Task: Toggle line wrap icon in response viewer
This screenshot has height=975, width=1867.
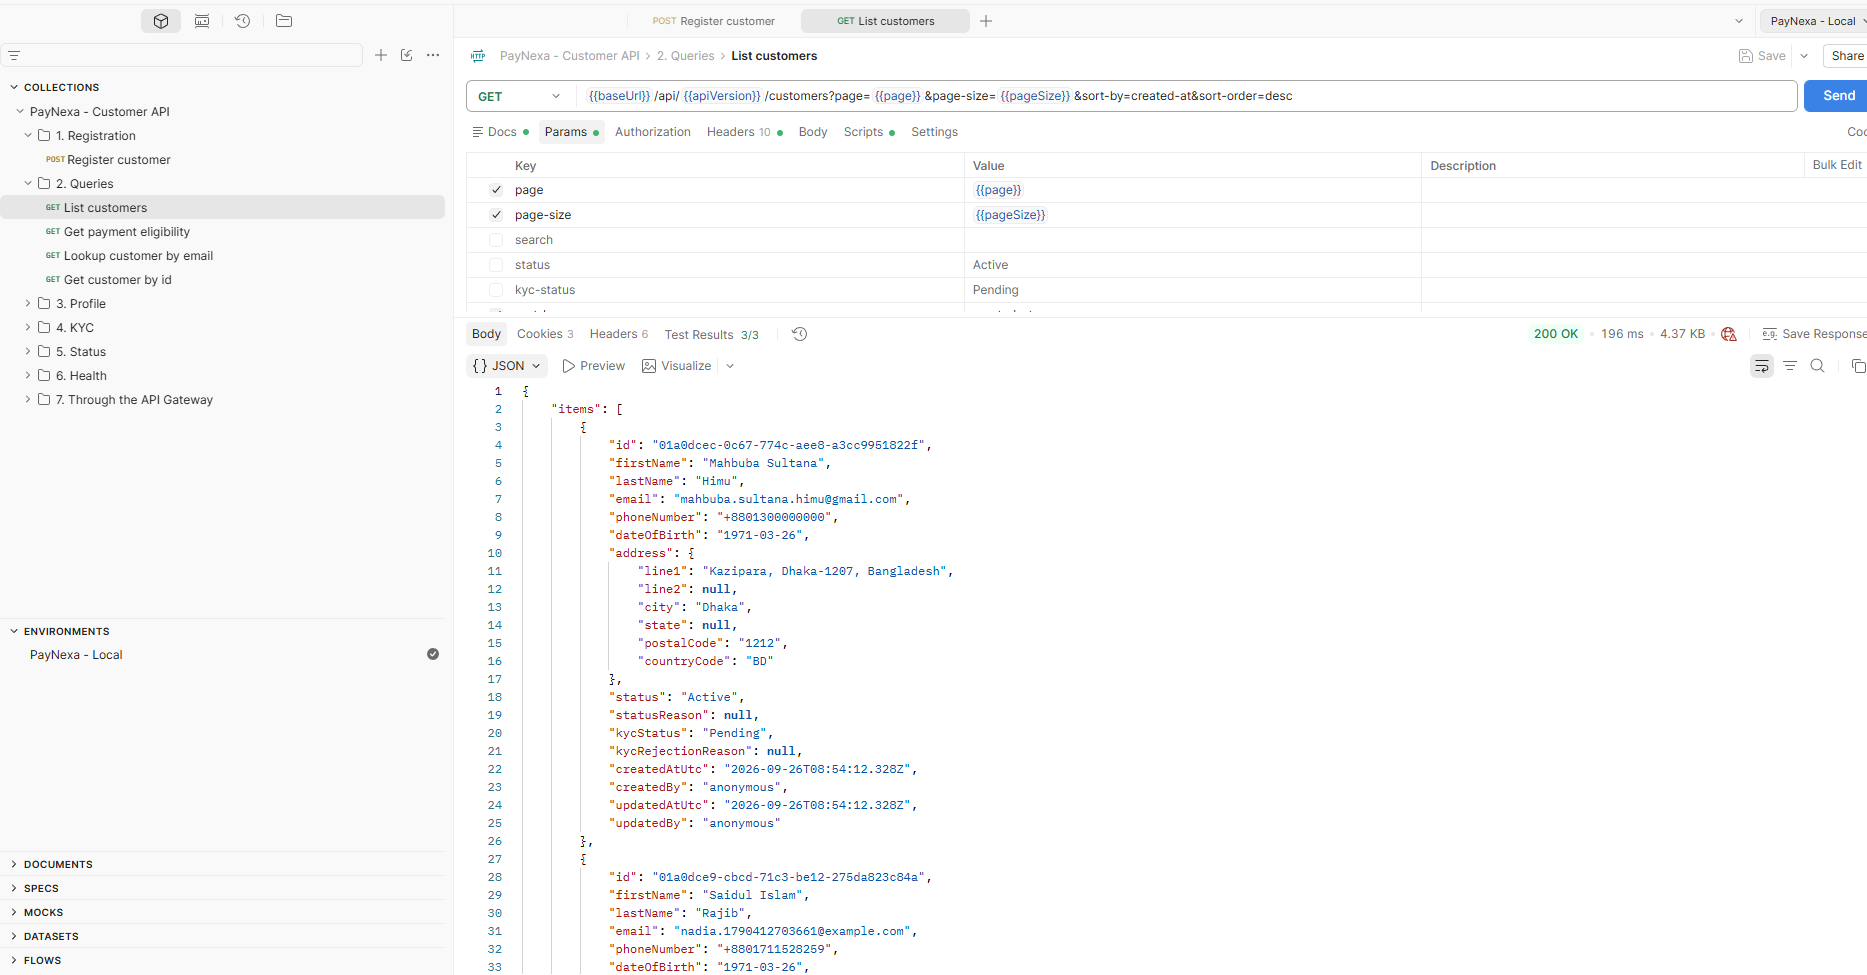Action: (x=1762, y=366)
